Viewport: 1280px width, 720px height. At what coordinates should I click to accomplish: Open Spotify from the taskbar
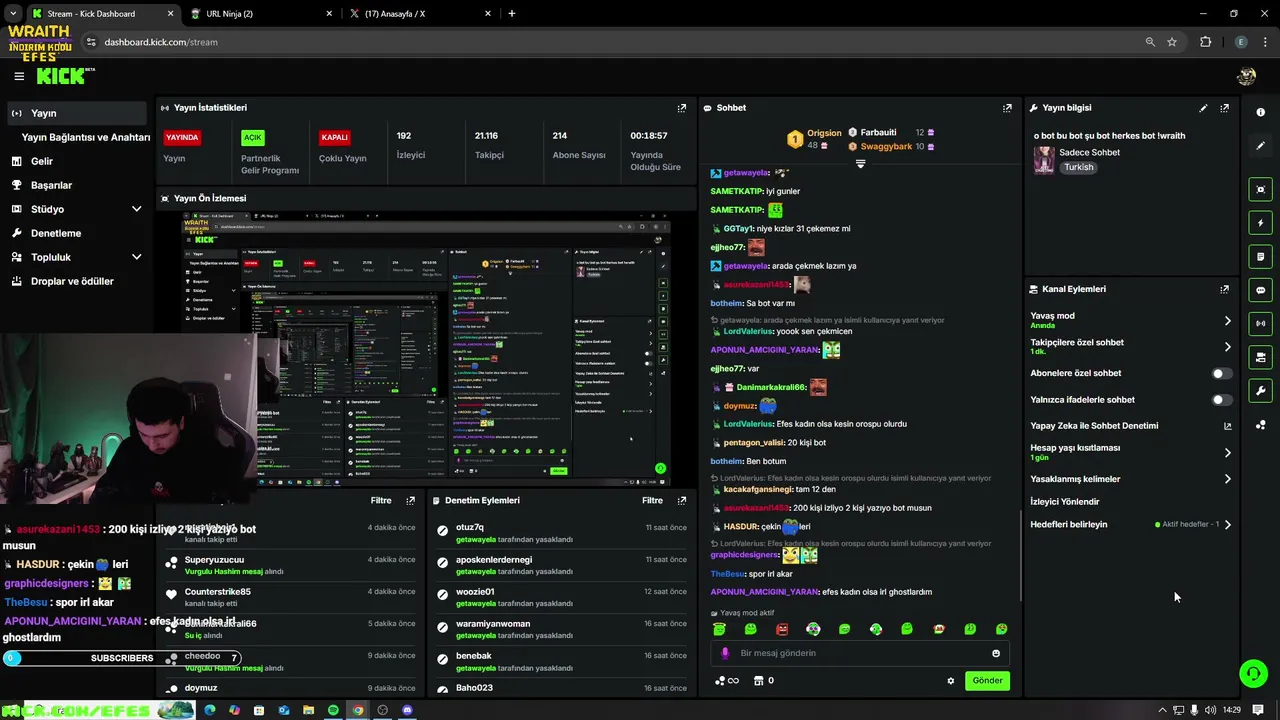pyautogui.click(x=333, y=710)
